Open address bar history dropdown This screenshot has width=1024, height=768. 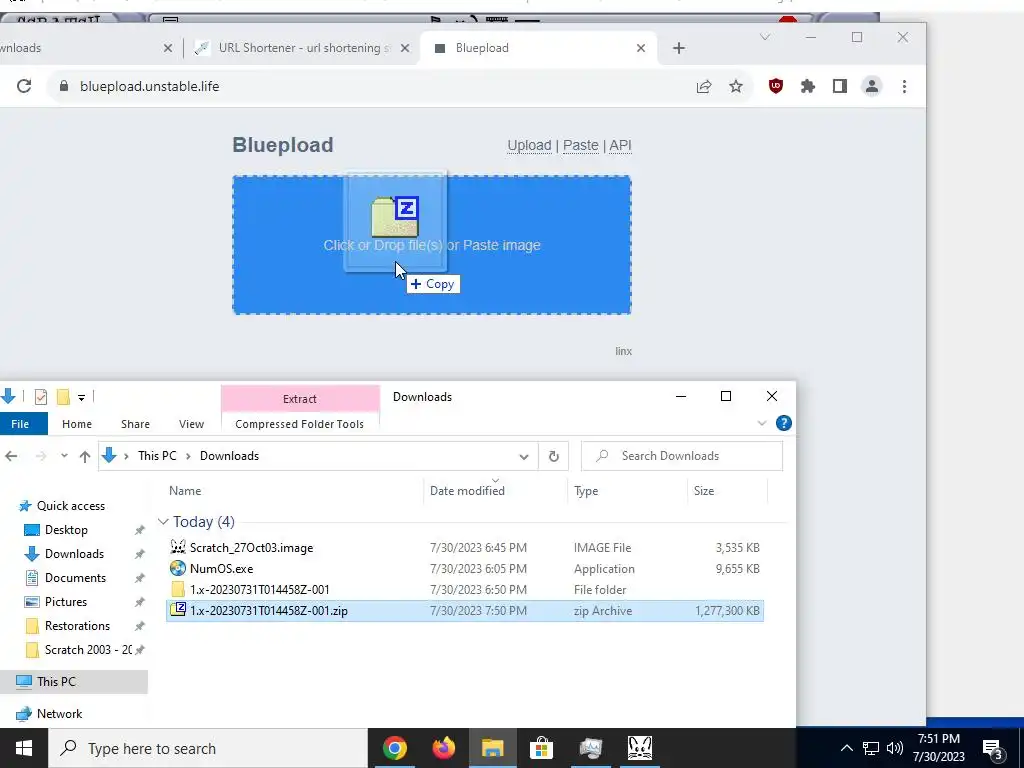pos(524,456)
